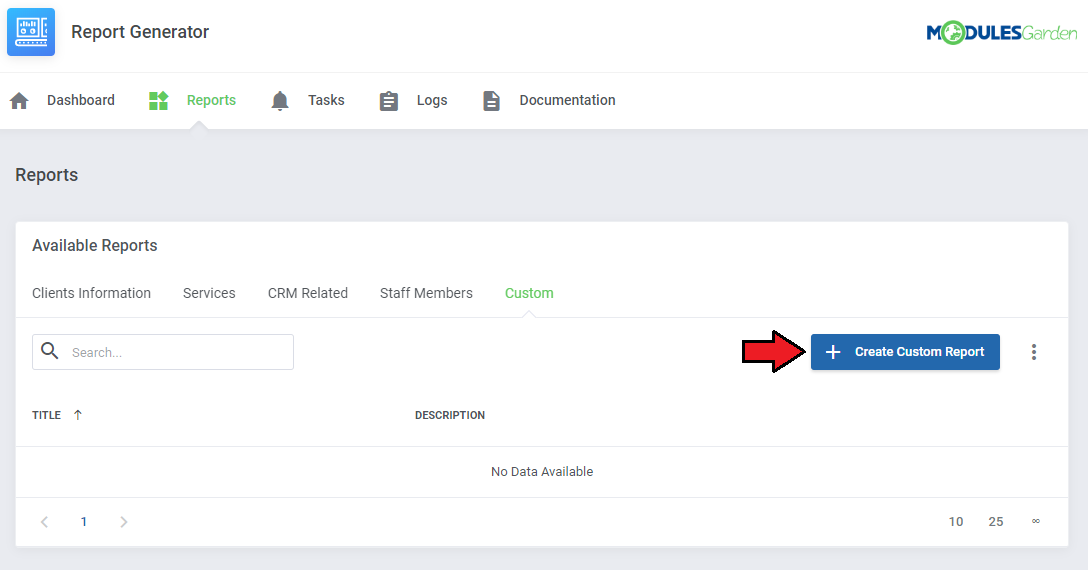The image size is (1088, 570).
Task: Show 10 entries per page
Action: (955, 521)
